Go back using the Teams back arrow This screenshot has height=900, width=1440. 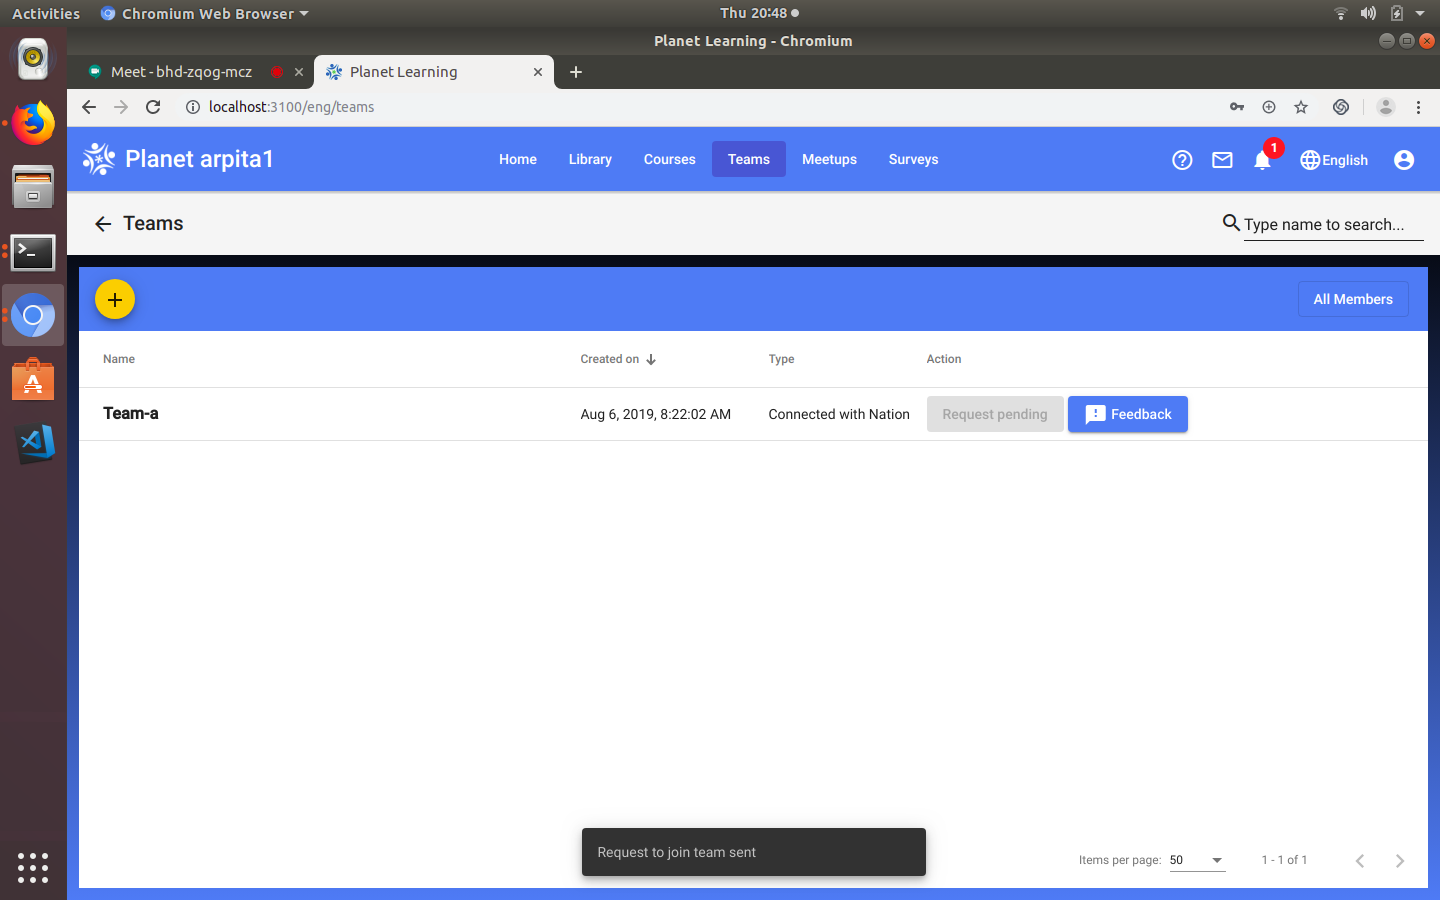103,223
